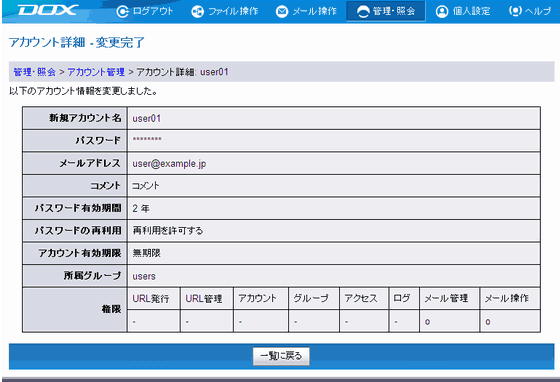Open the 個人設定 menu
Viewport: 560px width, 382px height.
463,11
